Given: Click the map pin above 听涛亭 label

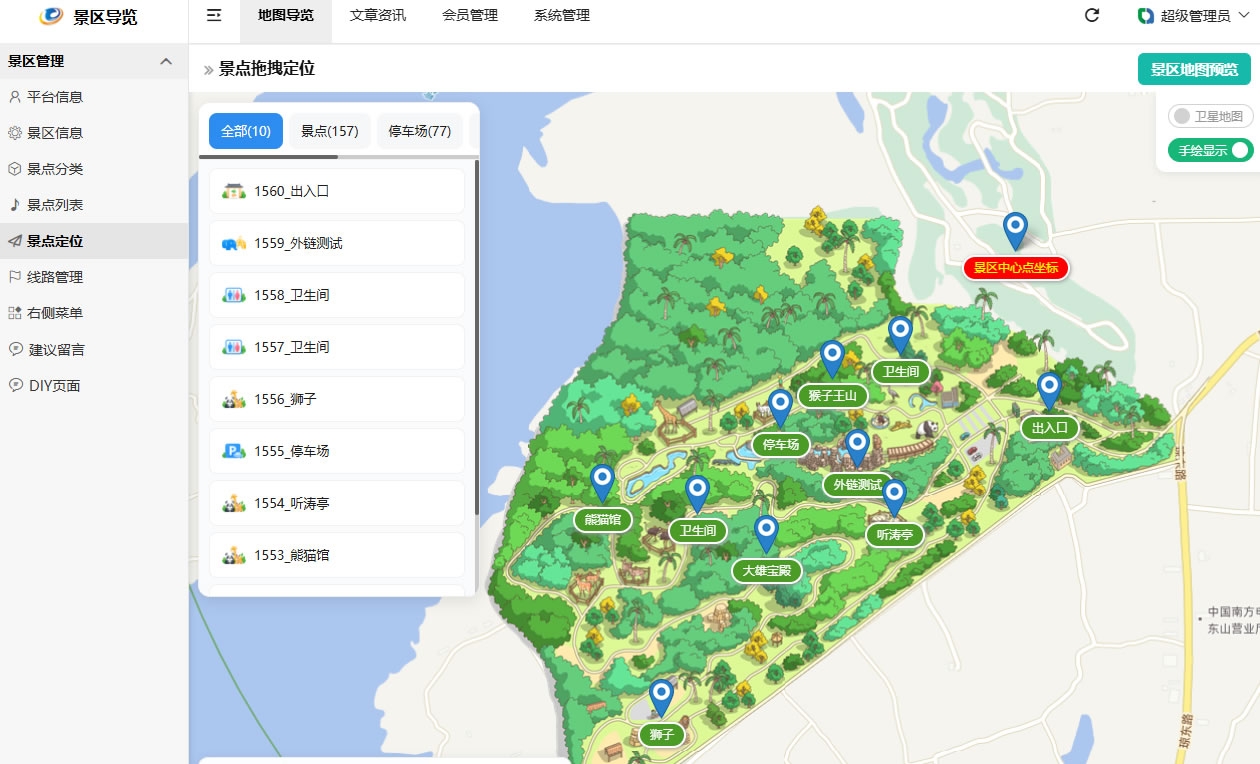Looking at the screenshot, I should point(894,498).
